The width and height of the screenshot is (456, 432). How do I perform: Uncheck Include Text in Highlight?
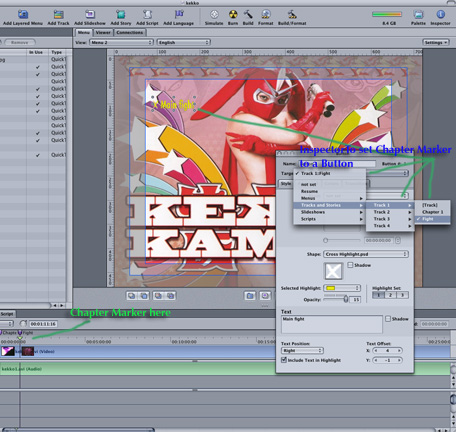tap(284, 360)
